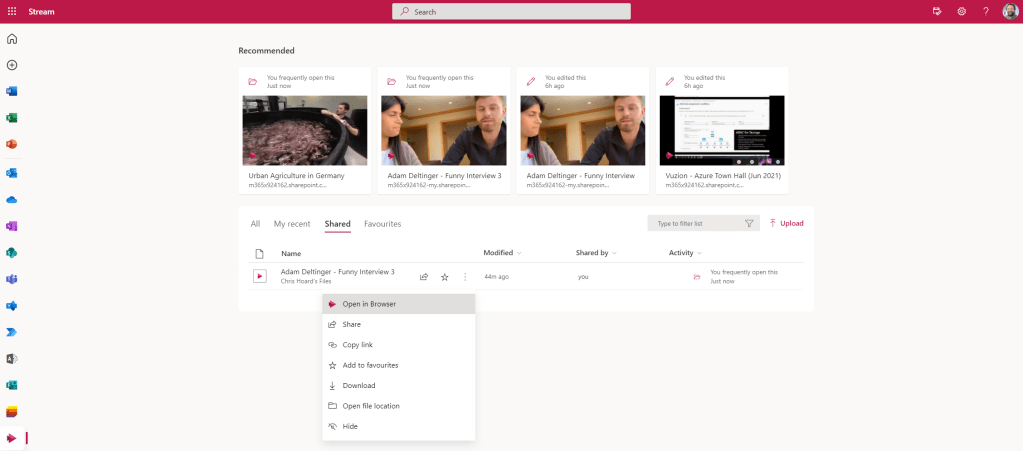Click the Help question mark icon
Image resolution: width=1023 pixels, height=451 pixels.
985,11
